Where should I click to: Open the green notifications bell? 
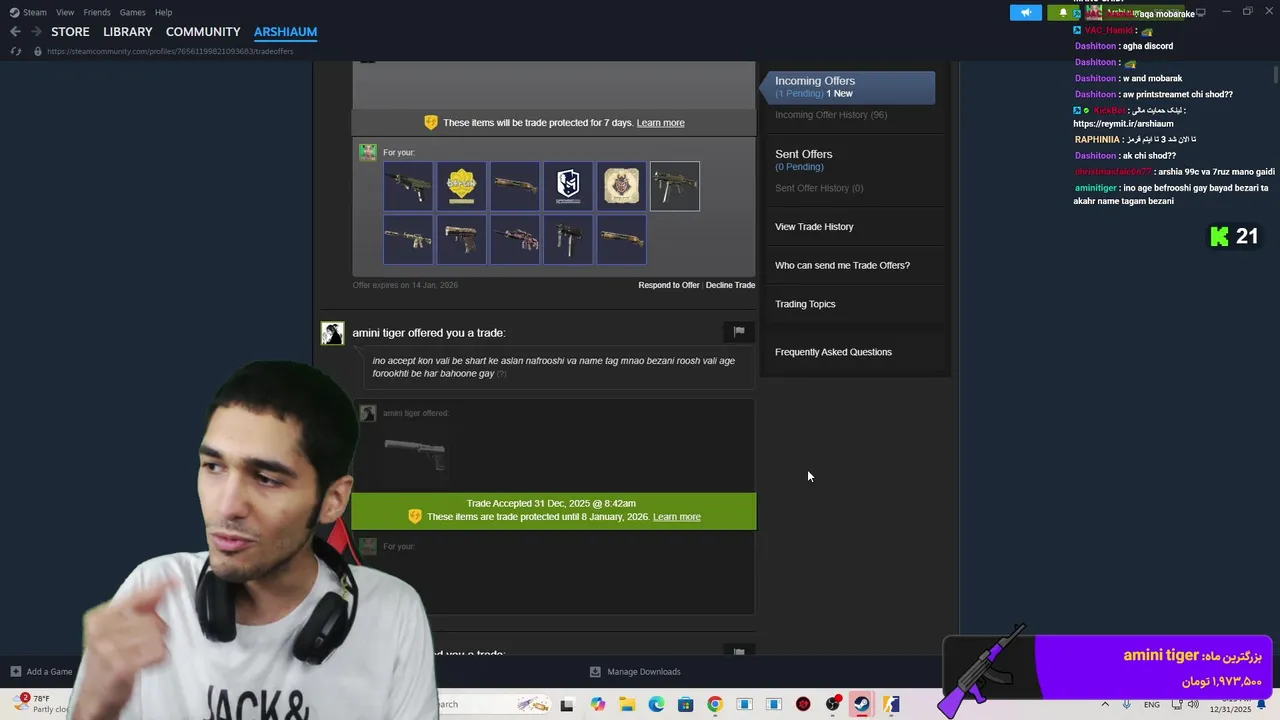point(1063,12)
